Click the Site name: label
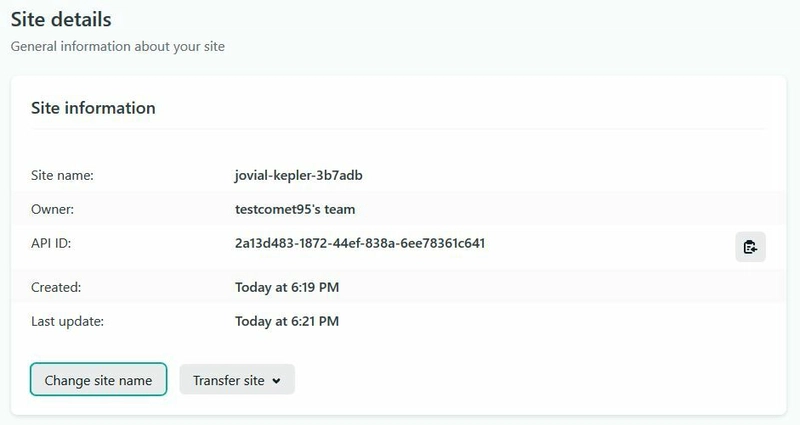The width and height of the screenshot is (800, 425). [x=62, y=176]
